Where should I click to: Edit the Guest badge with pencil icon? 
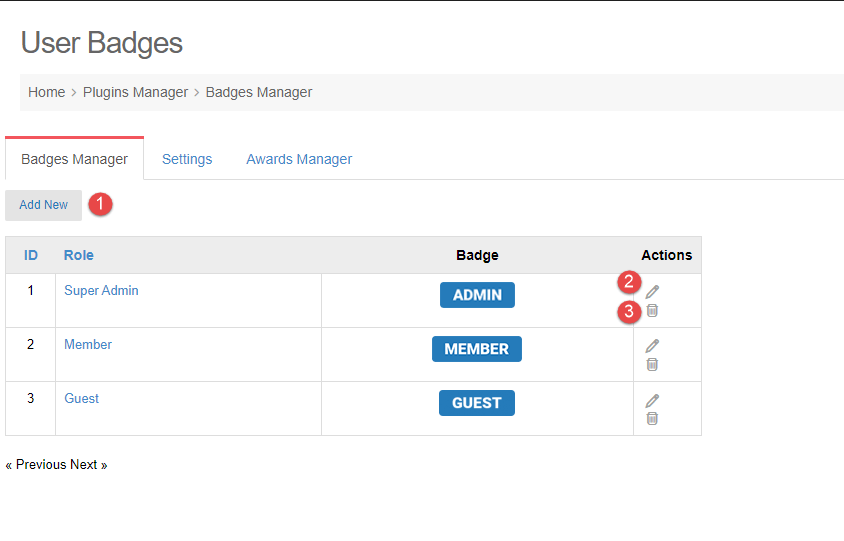[x=652, y=400]
